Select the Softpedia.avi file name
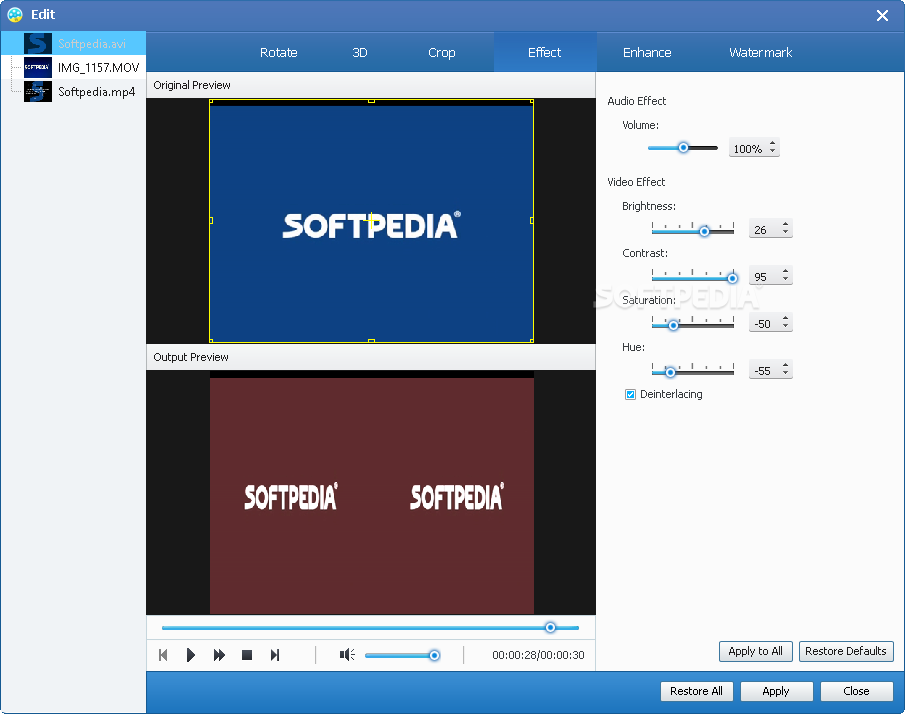This screenshot has width=905, height=714. [92, 44]
